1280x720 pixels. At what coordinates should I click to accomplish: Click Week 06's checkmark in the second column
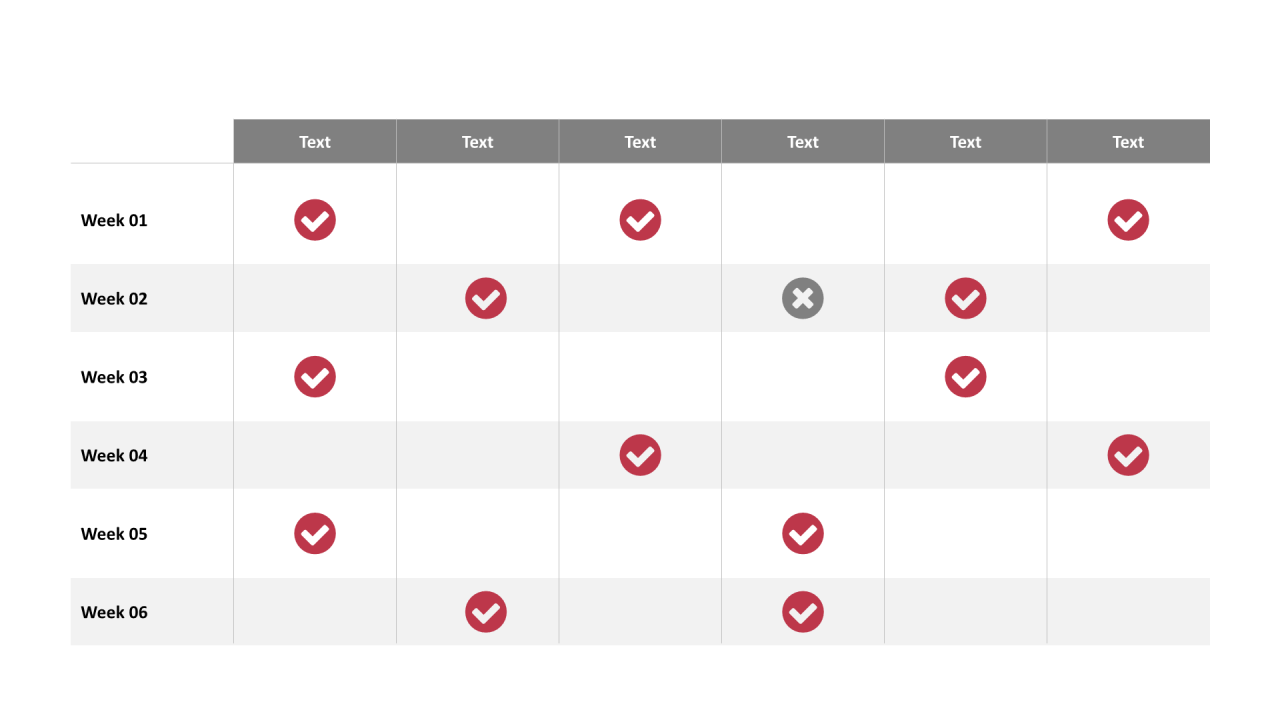486,612
